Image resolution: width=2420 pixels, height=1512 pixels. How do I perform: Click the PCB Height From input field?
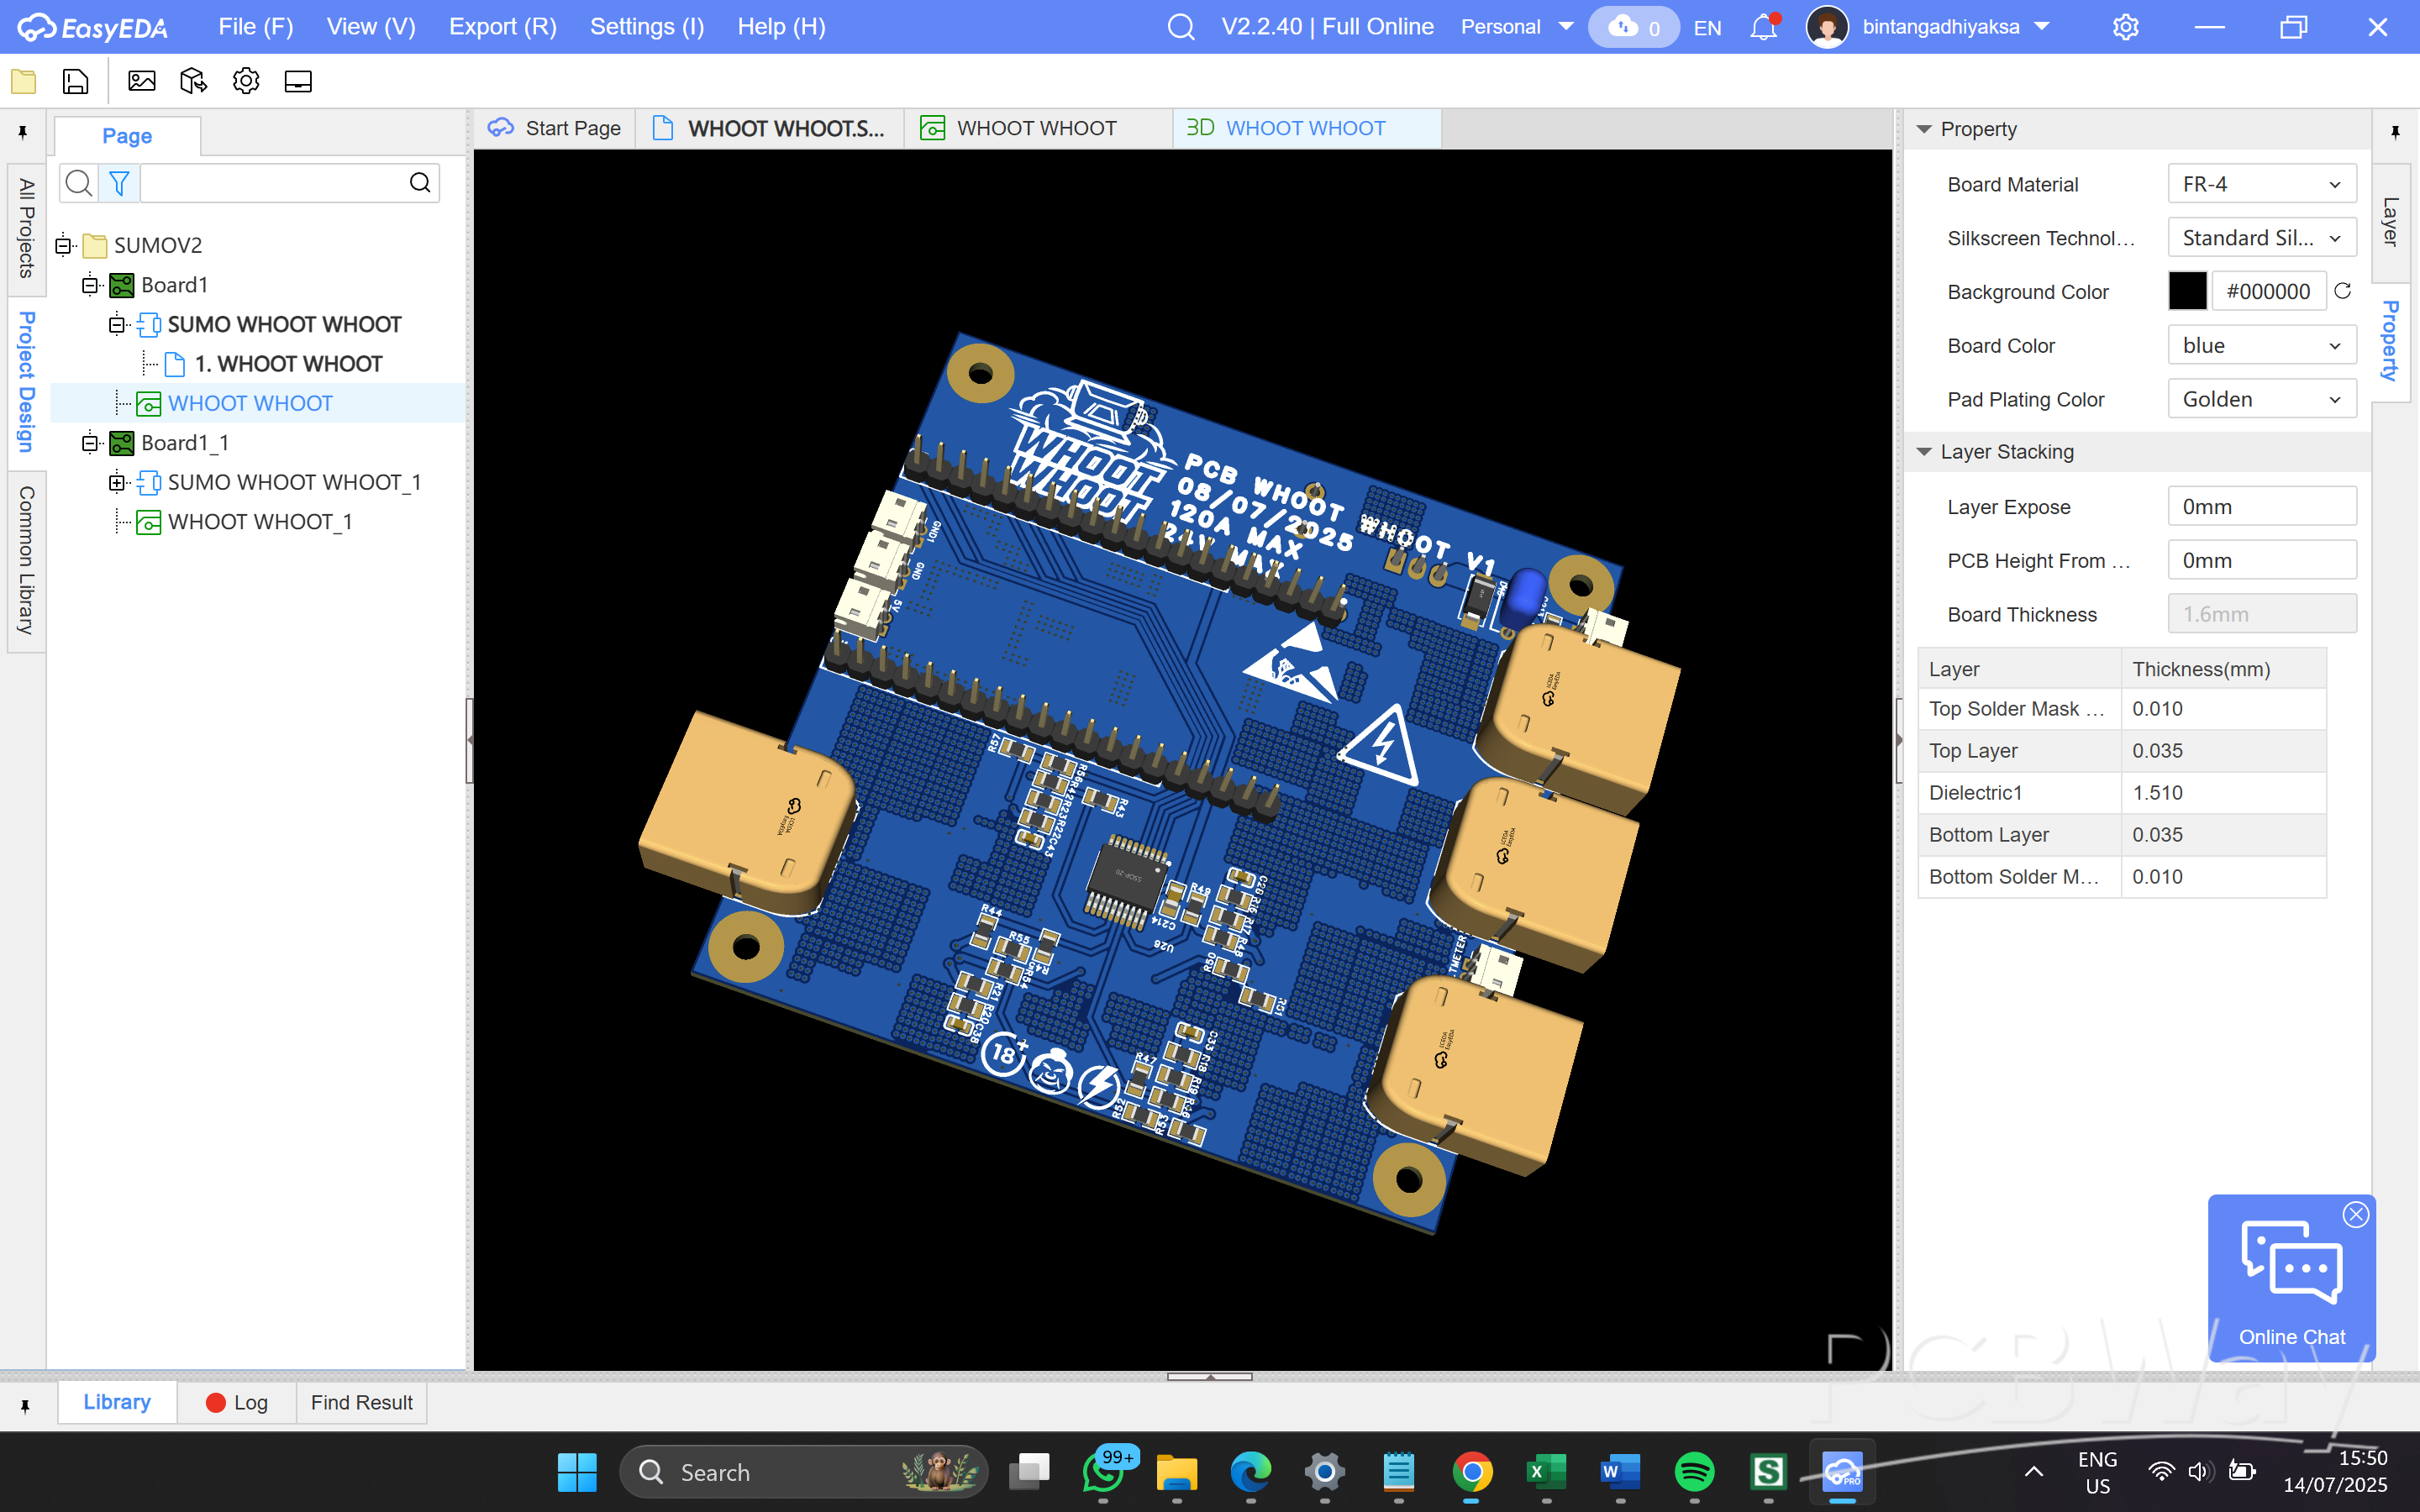2262,560
